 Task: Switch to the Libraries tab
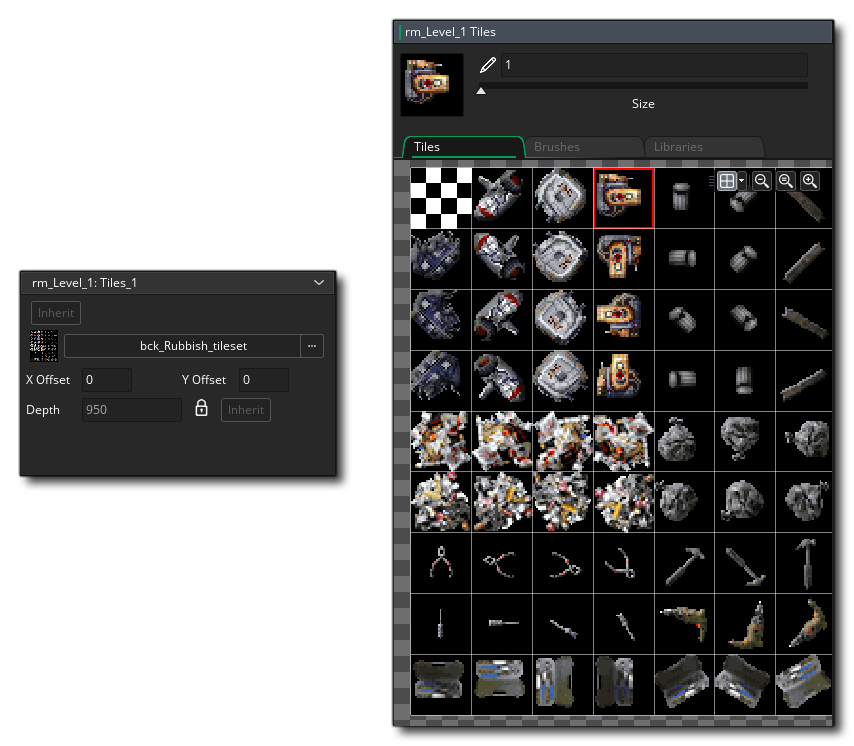(x=678, y=146)
